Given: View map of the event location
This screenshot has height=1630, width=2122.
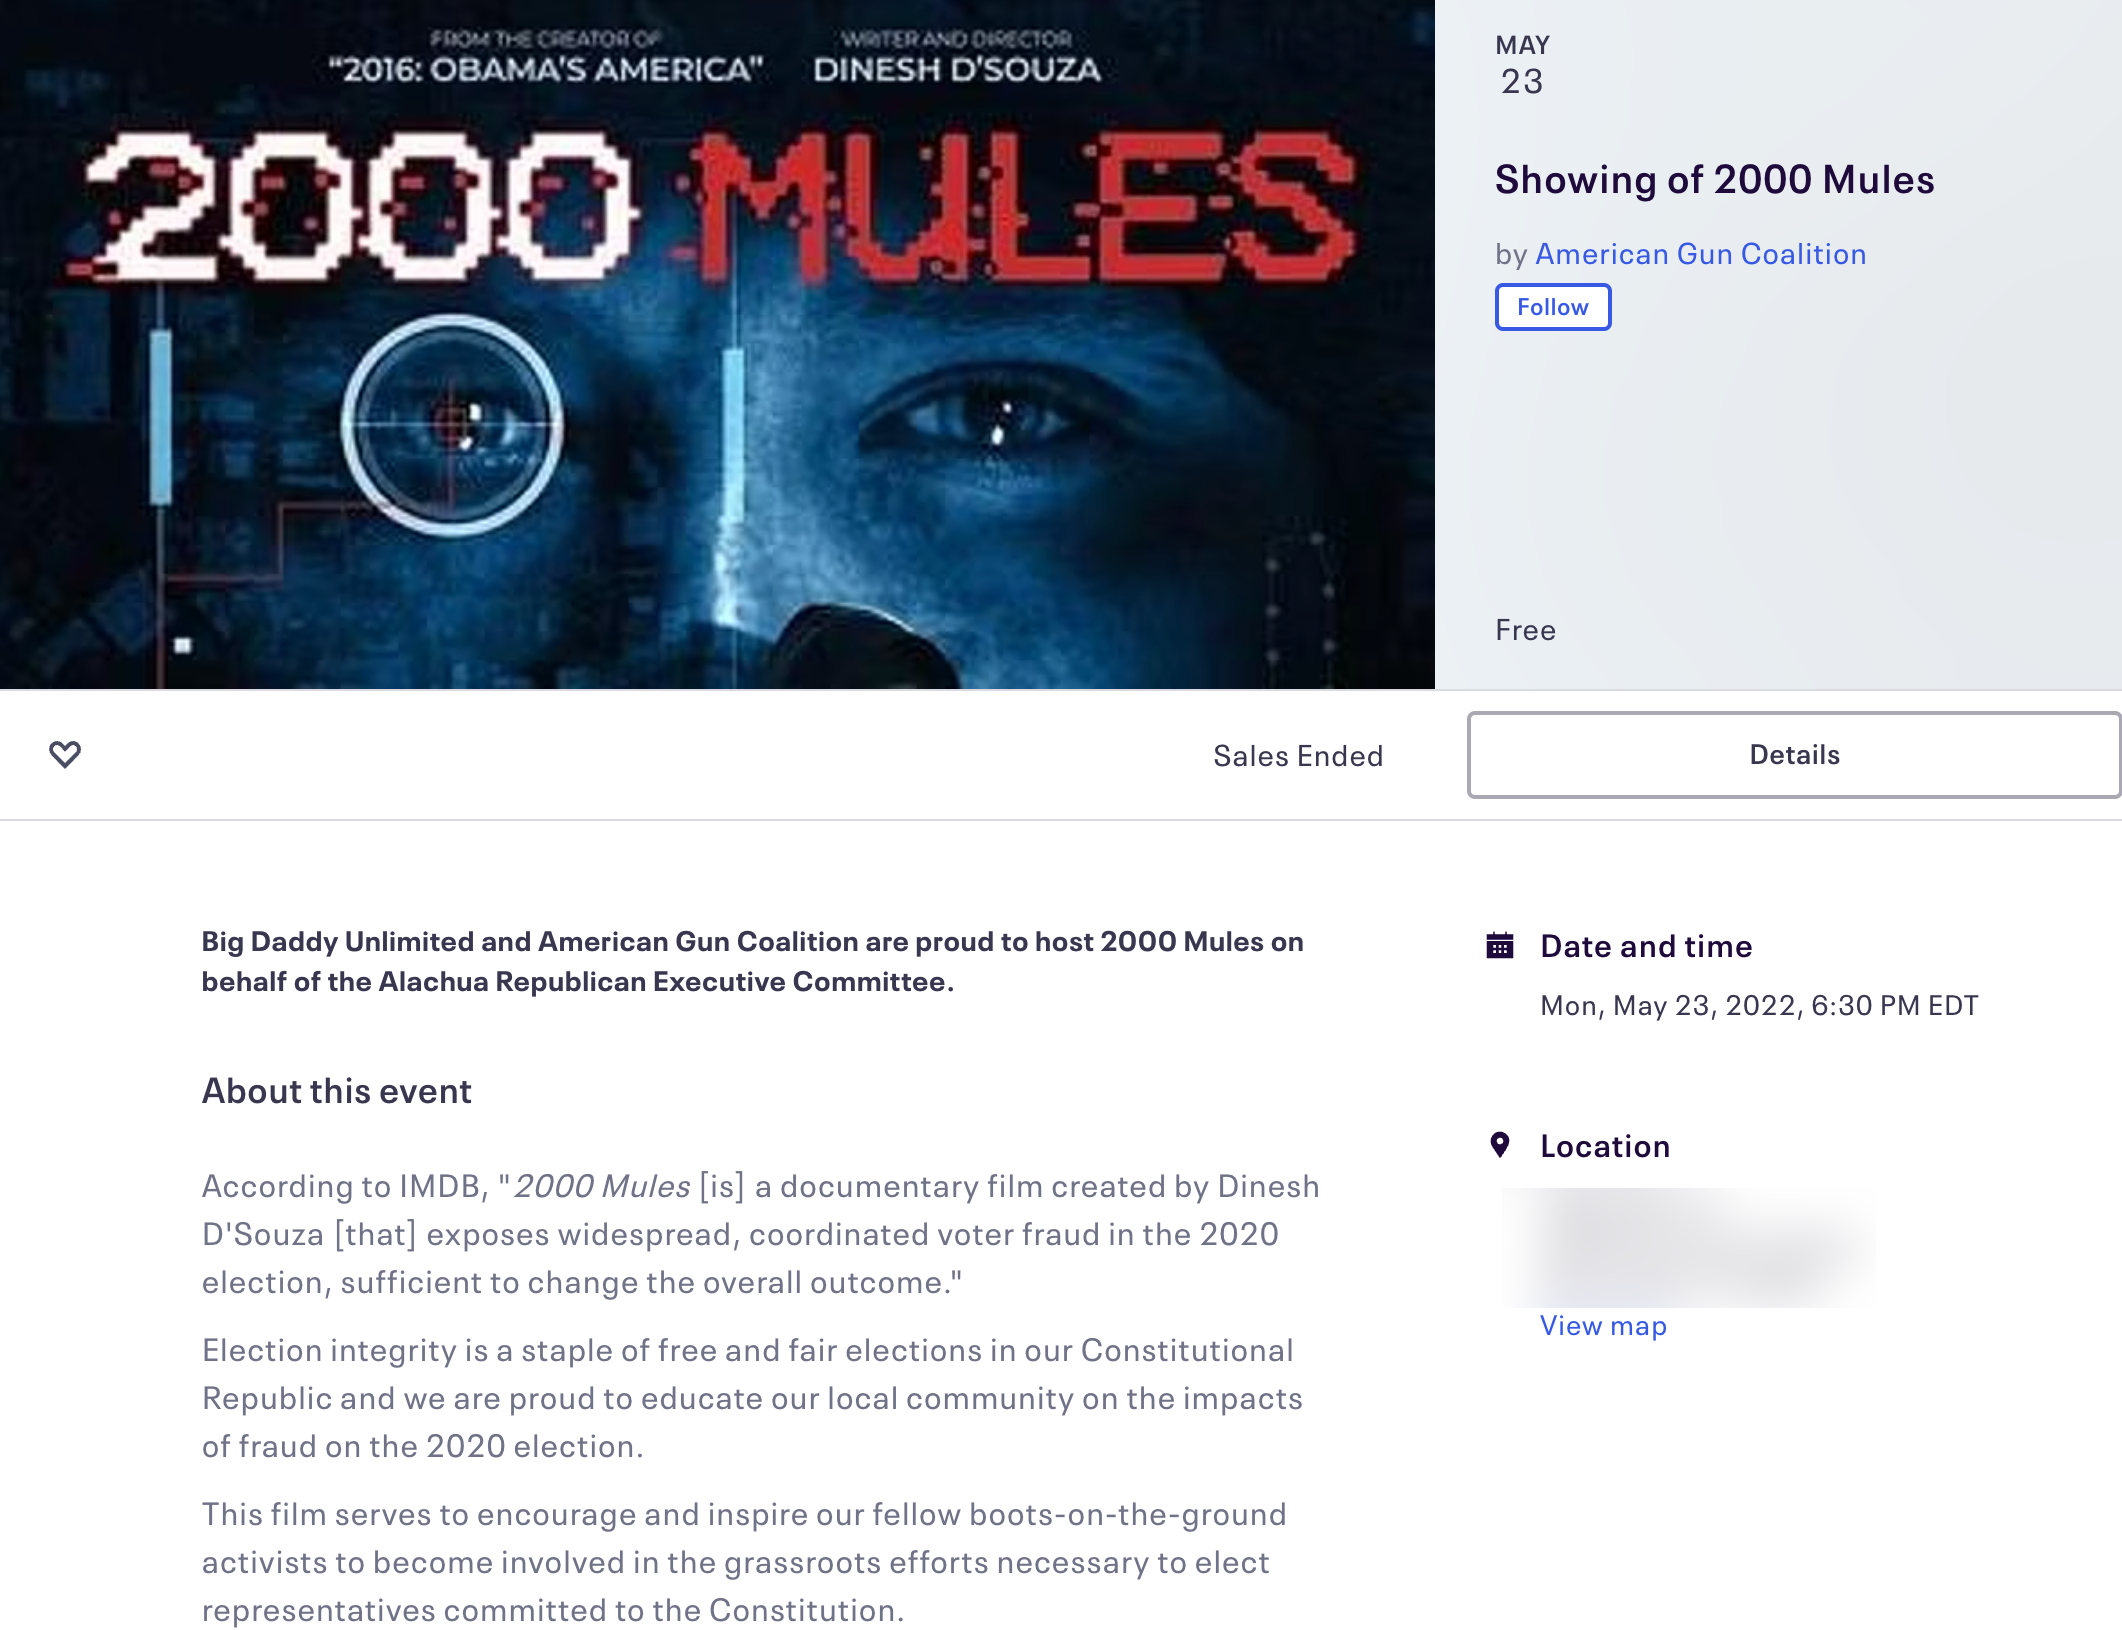Looking at the screenshot, I should click(1602, 1324).
